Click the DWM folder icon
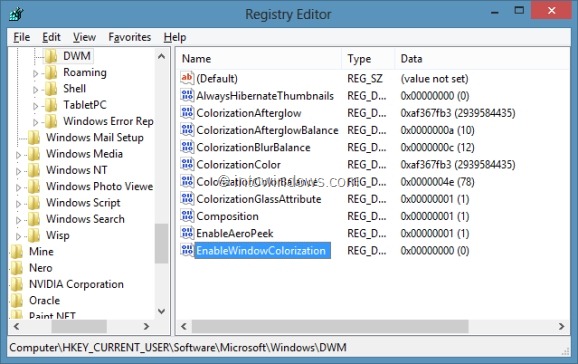578x364 pixels. 51,56
